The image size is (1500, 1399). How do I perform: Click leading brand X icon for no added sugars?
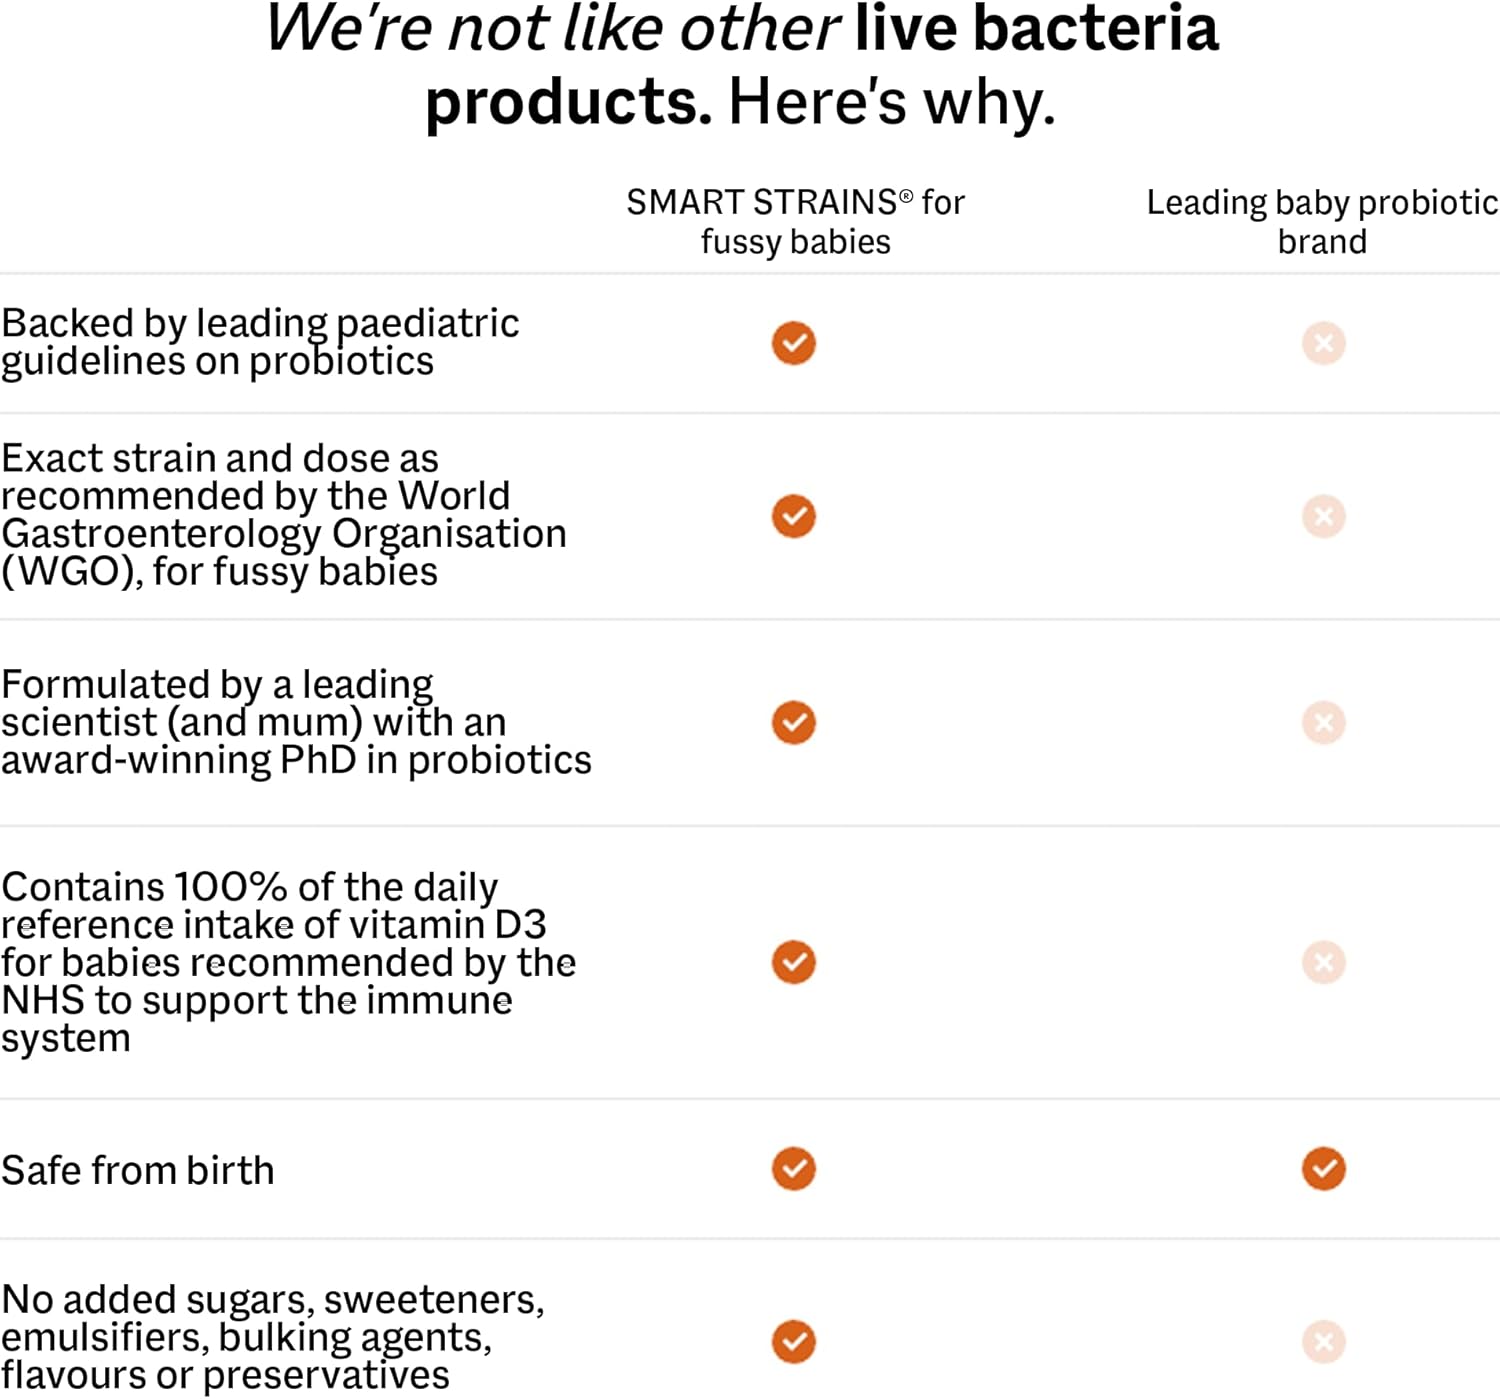pyautogui.click(x=1323, y=1341)
